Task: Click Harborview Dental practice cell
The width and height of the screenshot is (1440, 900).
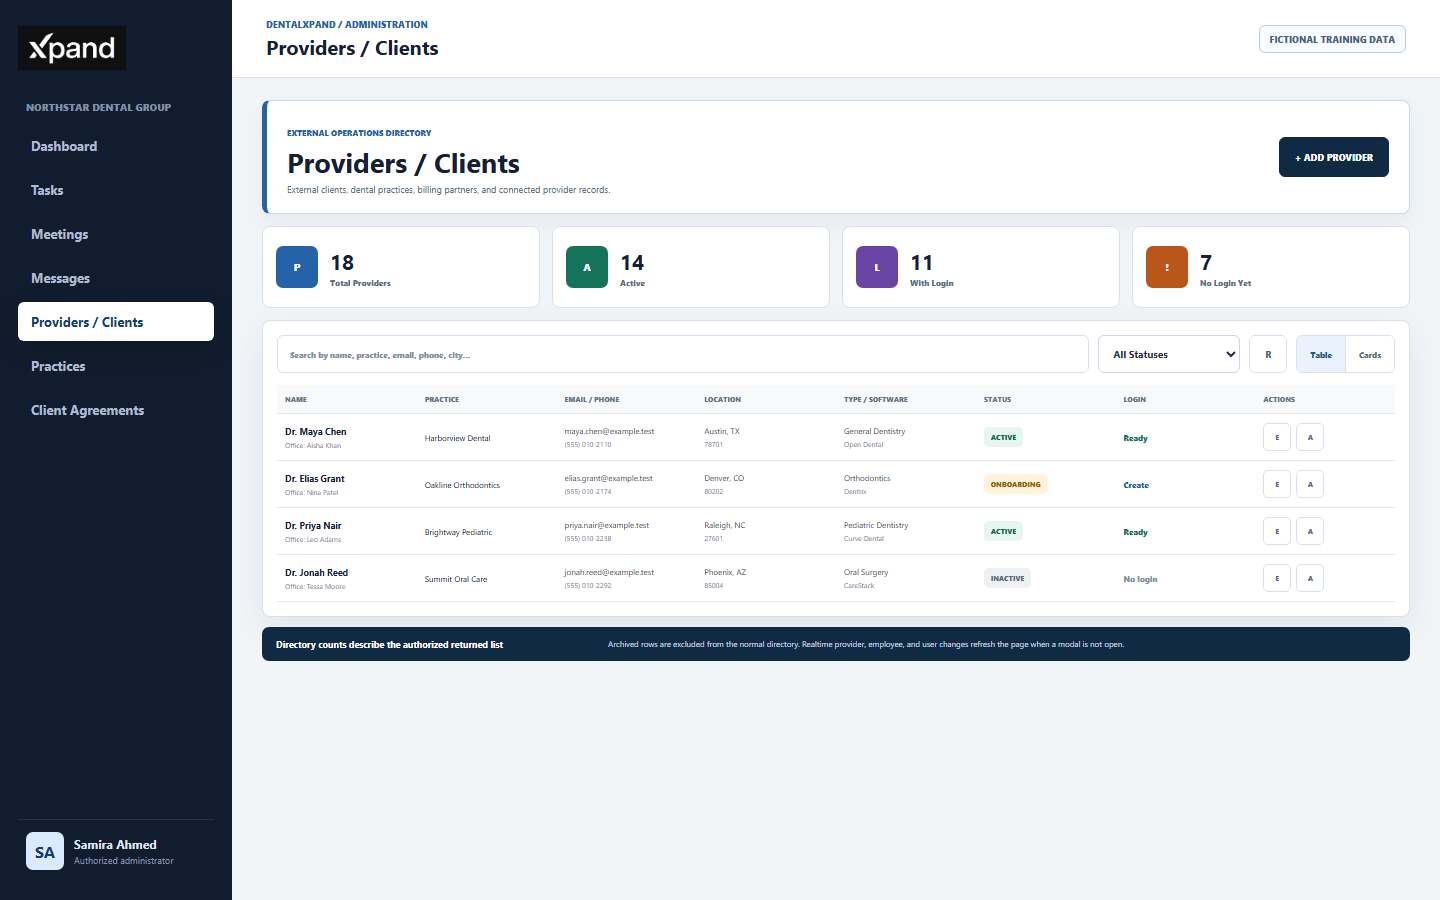Action: point(457,438)
